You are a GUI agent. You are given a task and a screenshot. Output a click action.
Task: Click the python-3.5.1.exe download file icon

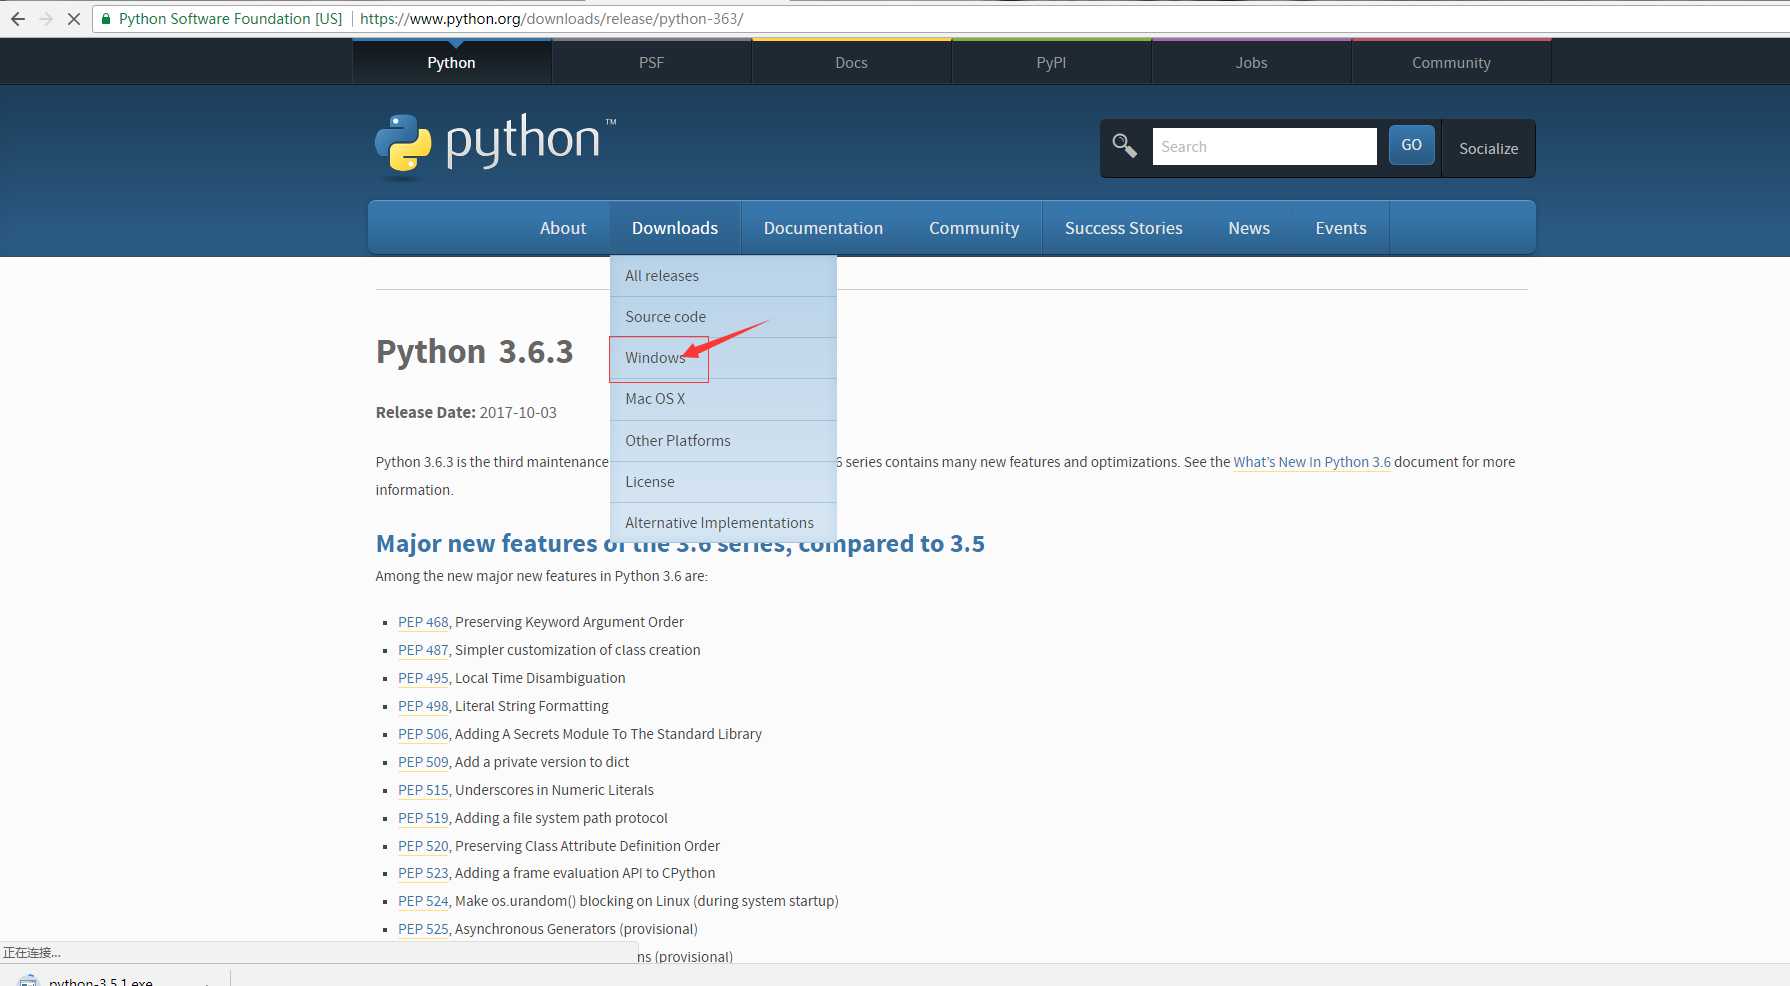coord(28,981)
